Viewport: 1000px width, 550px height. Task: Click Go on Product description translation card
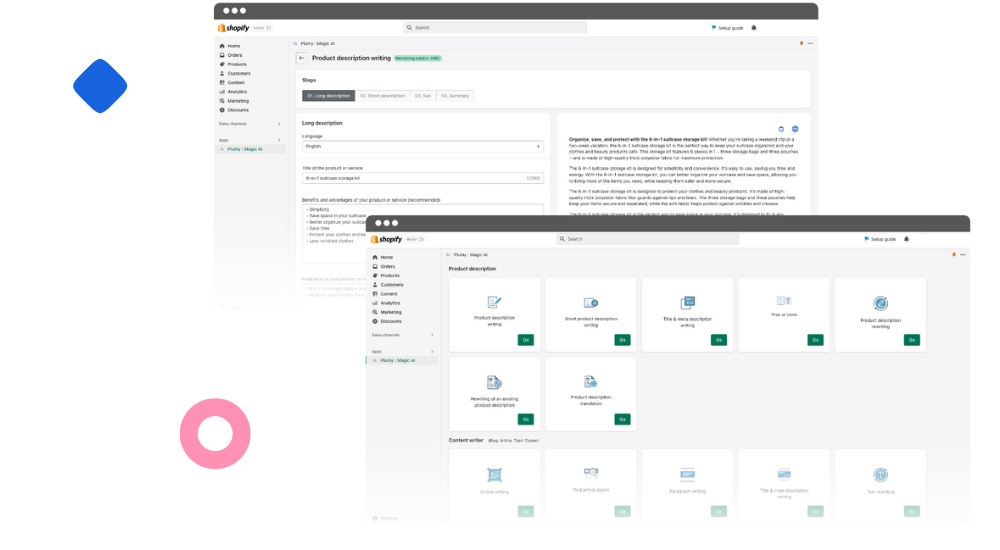point(622,419)
